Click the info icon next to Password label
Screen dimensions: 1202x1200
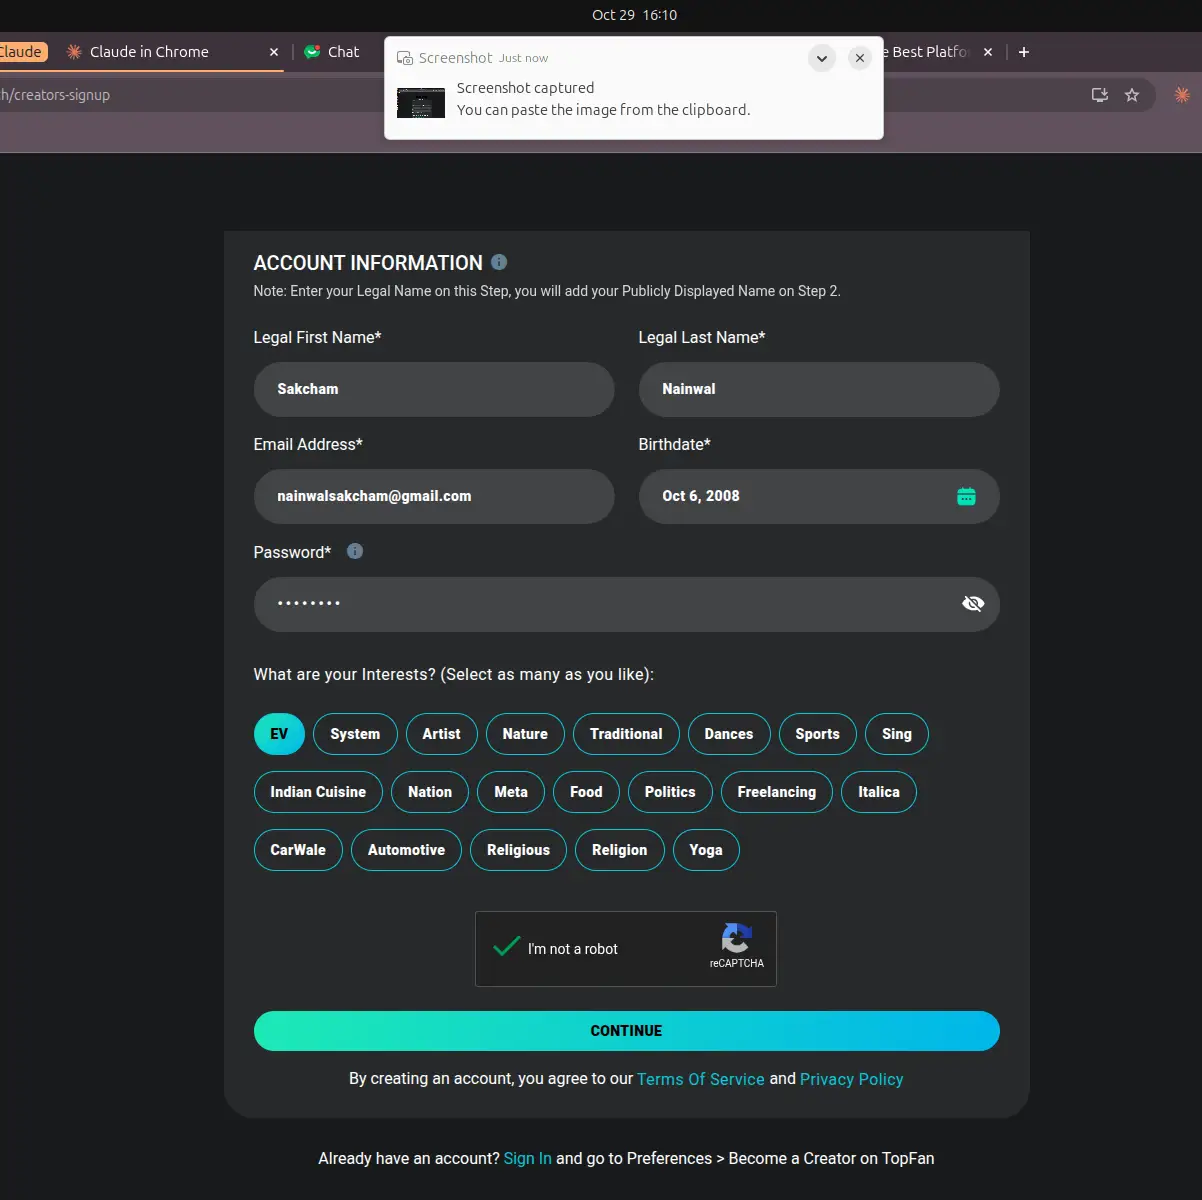(x=355, y=551)
